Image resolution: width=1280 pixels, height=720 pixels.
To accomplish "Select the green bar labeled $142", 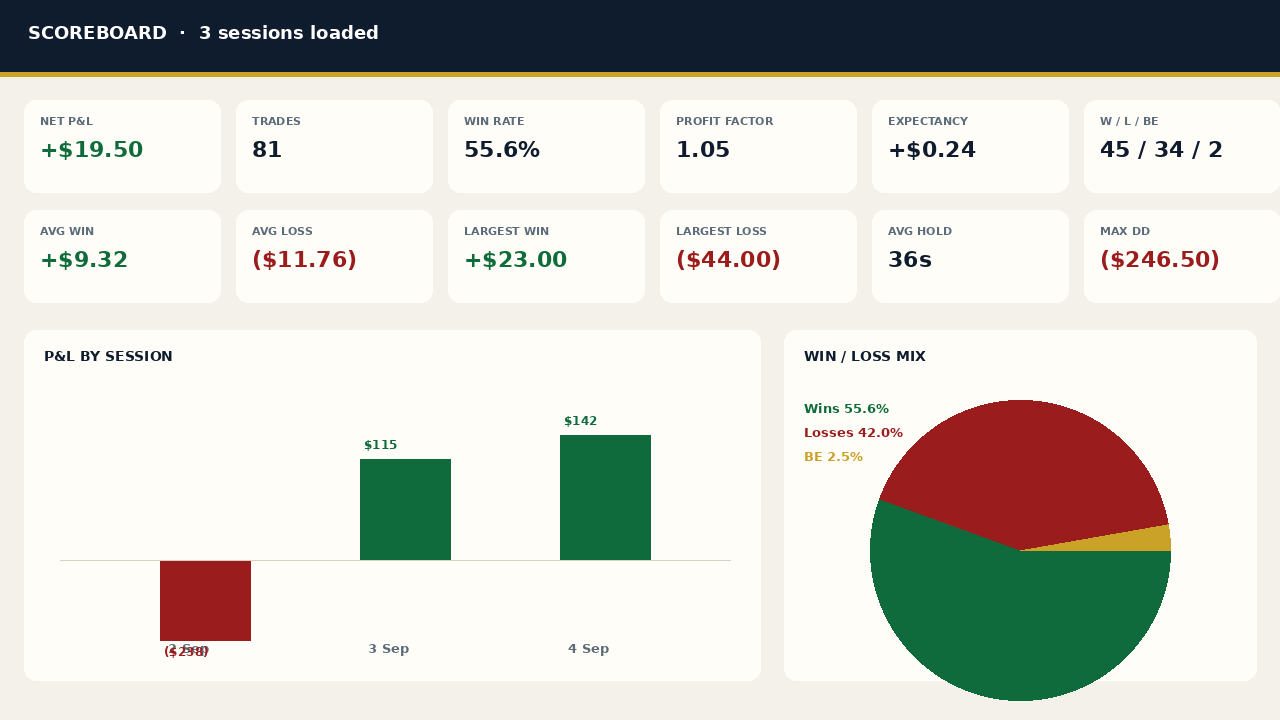I will coord(605,497).
